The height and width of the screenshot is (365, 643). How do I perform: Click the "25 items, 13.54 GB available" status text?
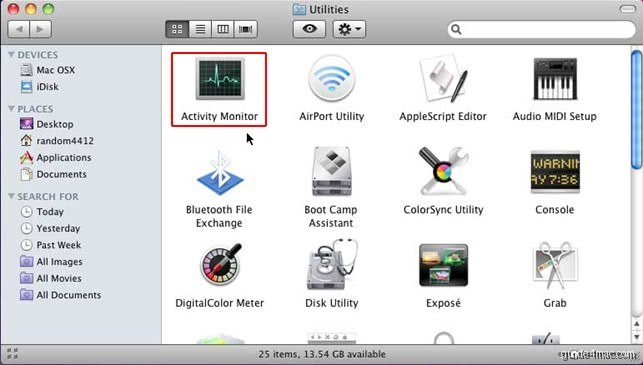tap(322, 354)
